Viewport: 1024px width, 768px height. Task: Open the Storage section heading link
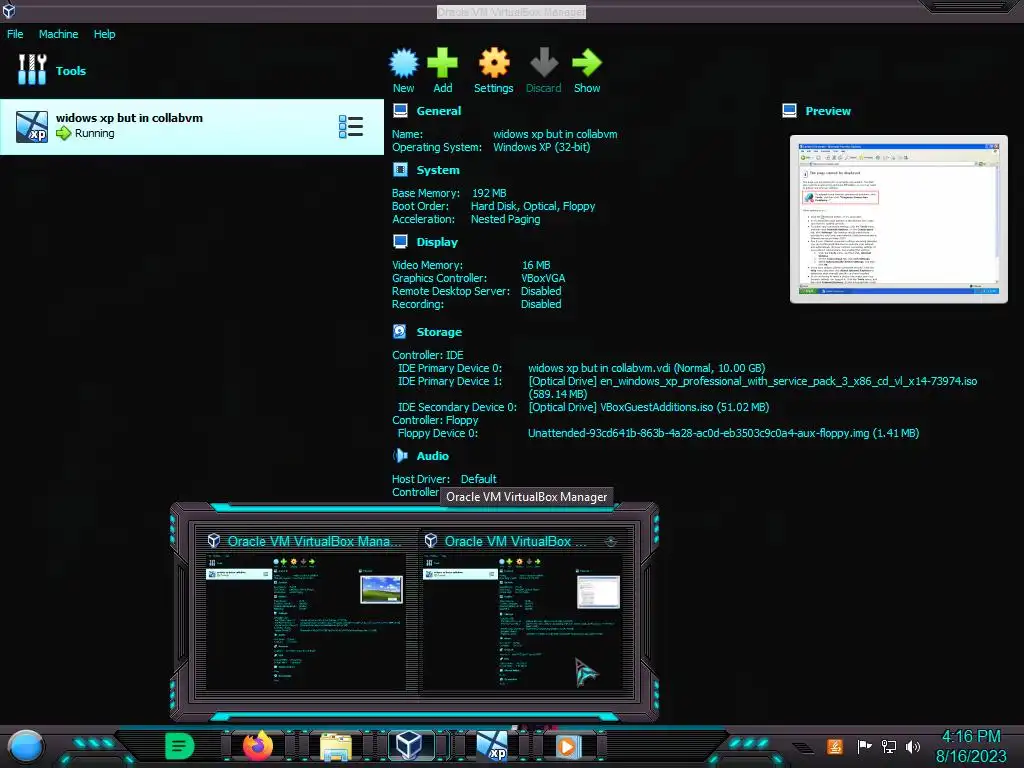tap(439, 332)
